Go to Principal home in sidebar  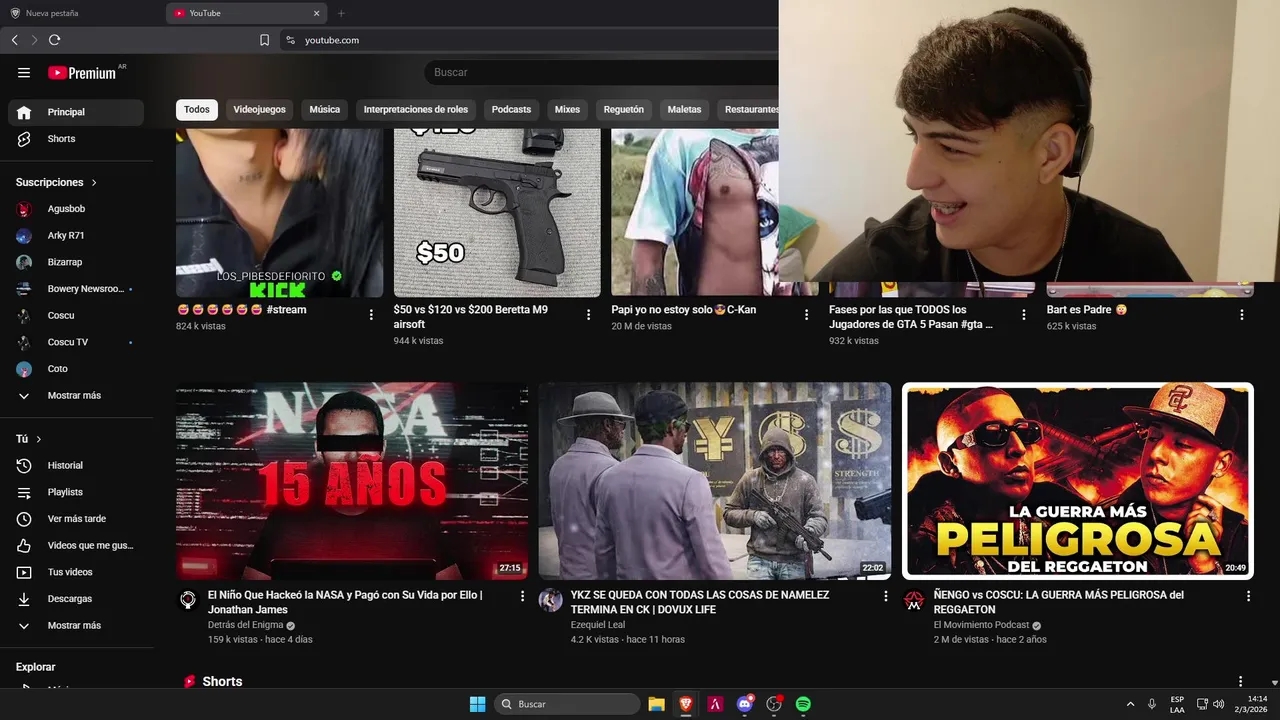(x=76, y=112)
